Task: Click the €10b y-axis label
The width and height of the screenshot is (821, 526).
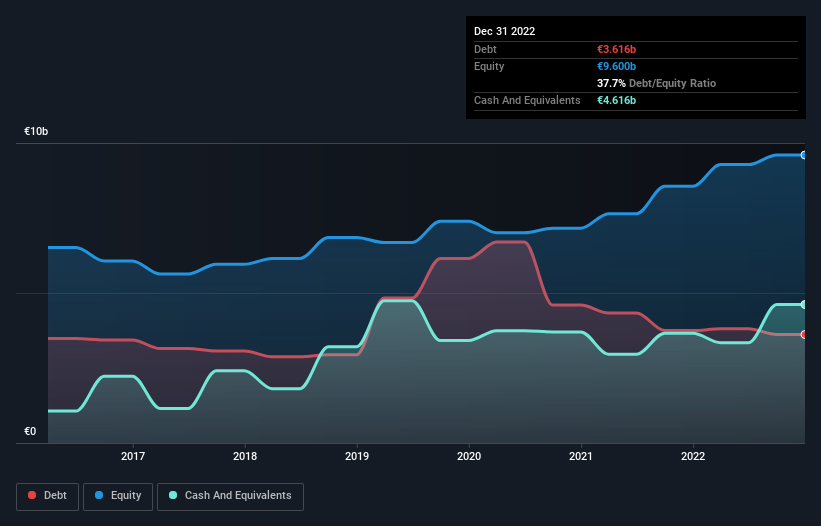Action: tap(36, 131)
